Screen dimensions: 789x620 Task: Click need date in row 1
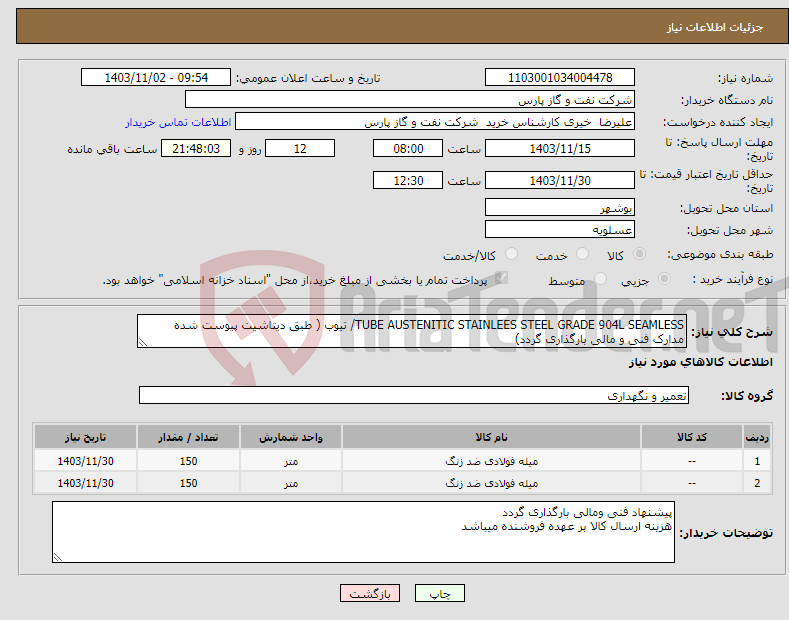86,461
